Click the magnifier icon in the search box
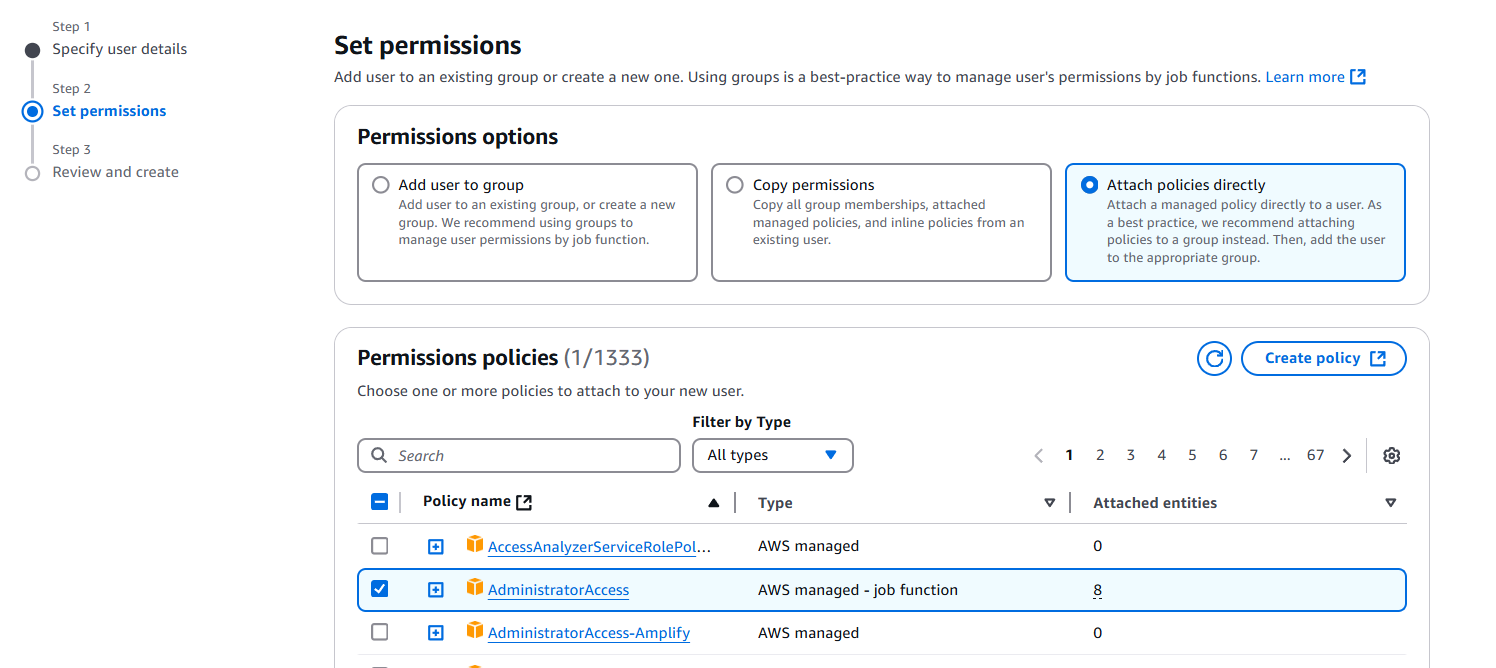Screen dimensions: 1496x668 [x=379, y=455]
